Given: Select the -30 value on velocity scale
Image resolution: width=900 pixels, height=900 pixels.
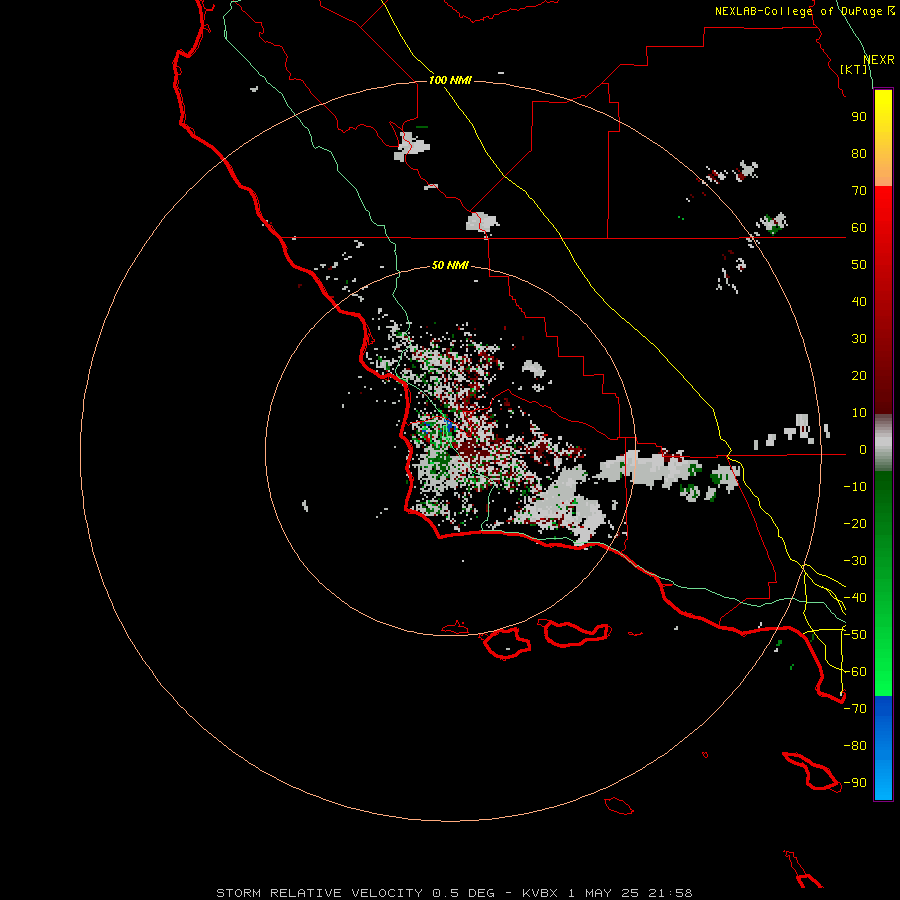Looking at the screenshot, I should (x=855, y=561).
